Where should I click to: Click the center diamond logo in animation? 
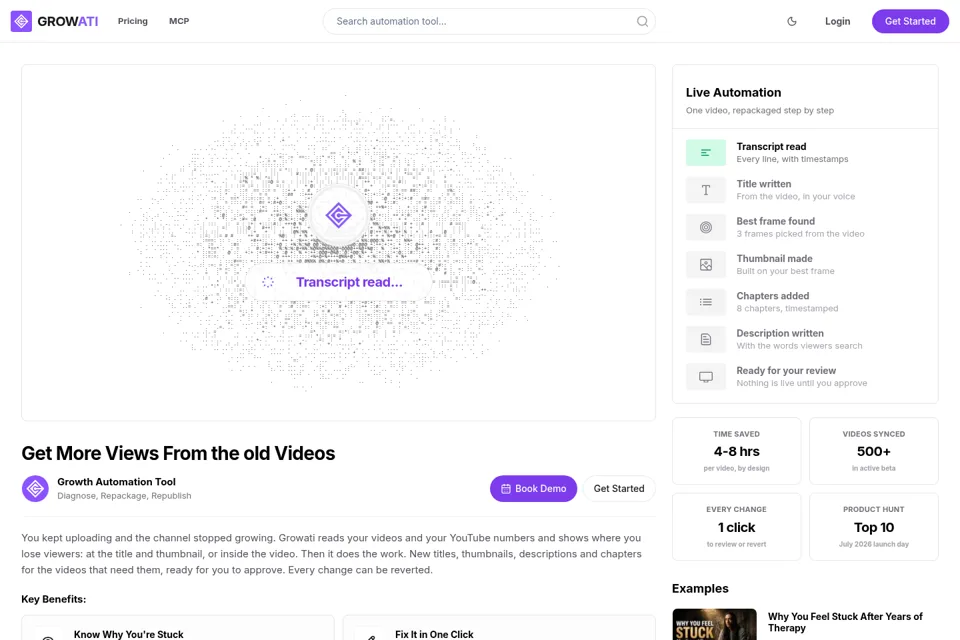click(x=339, y=216)
